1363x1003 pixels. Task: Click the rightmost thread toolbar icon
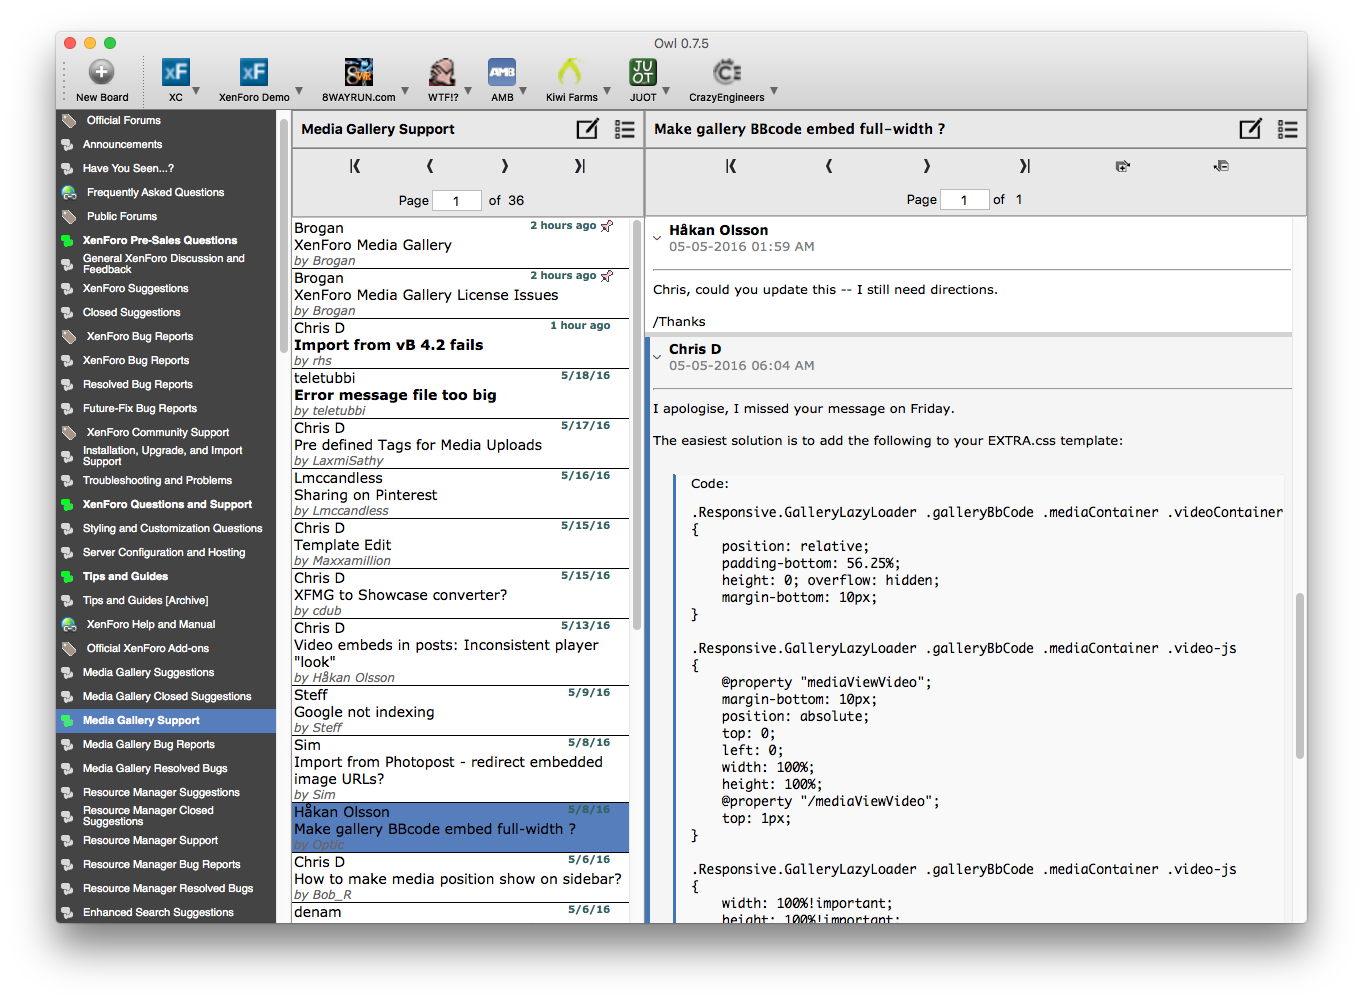tap(1221, 166)
